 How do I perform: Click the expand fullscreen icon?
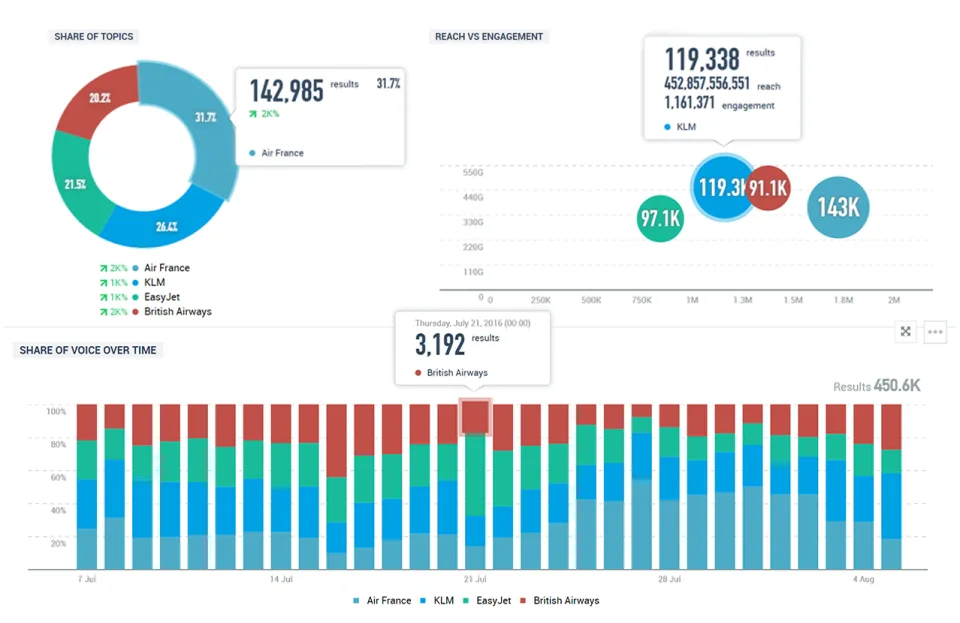(906, 332)
